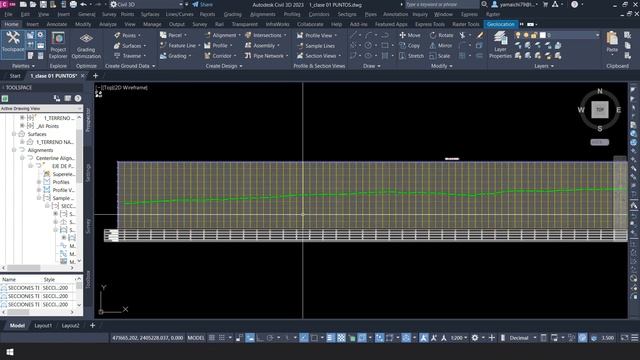Screen dimensions: 640x360
Task: Open the Annotate ribbon tab
Action: pos(57,24)
